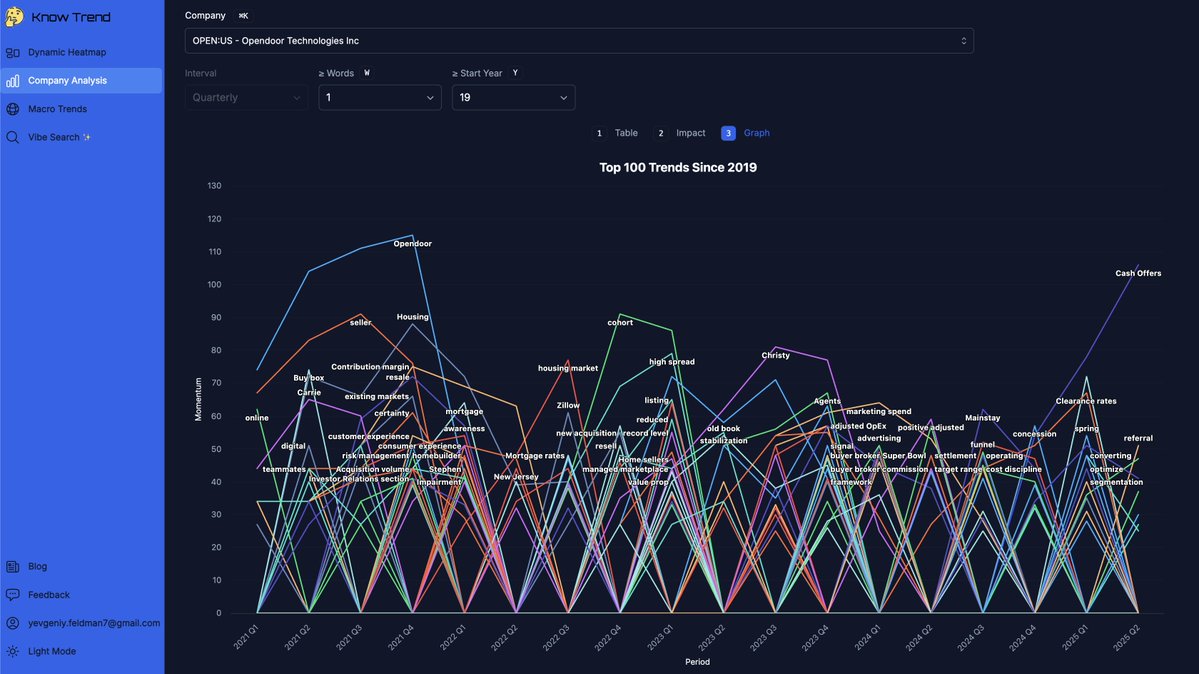The image size is (1199, 674).
Task: Click the Know Trend logo icon
Action: tap(14, 16)
